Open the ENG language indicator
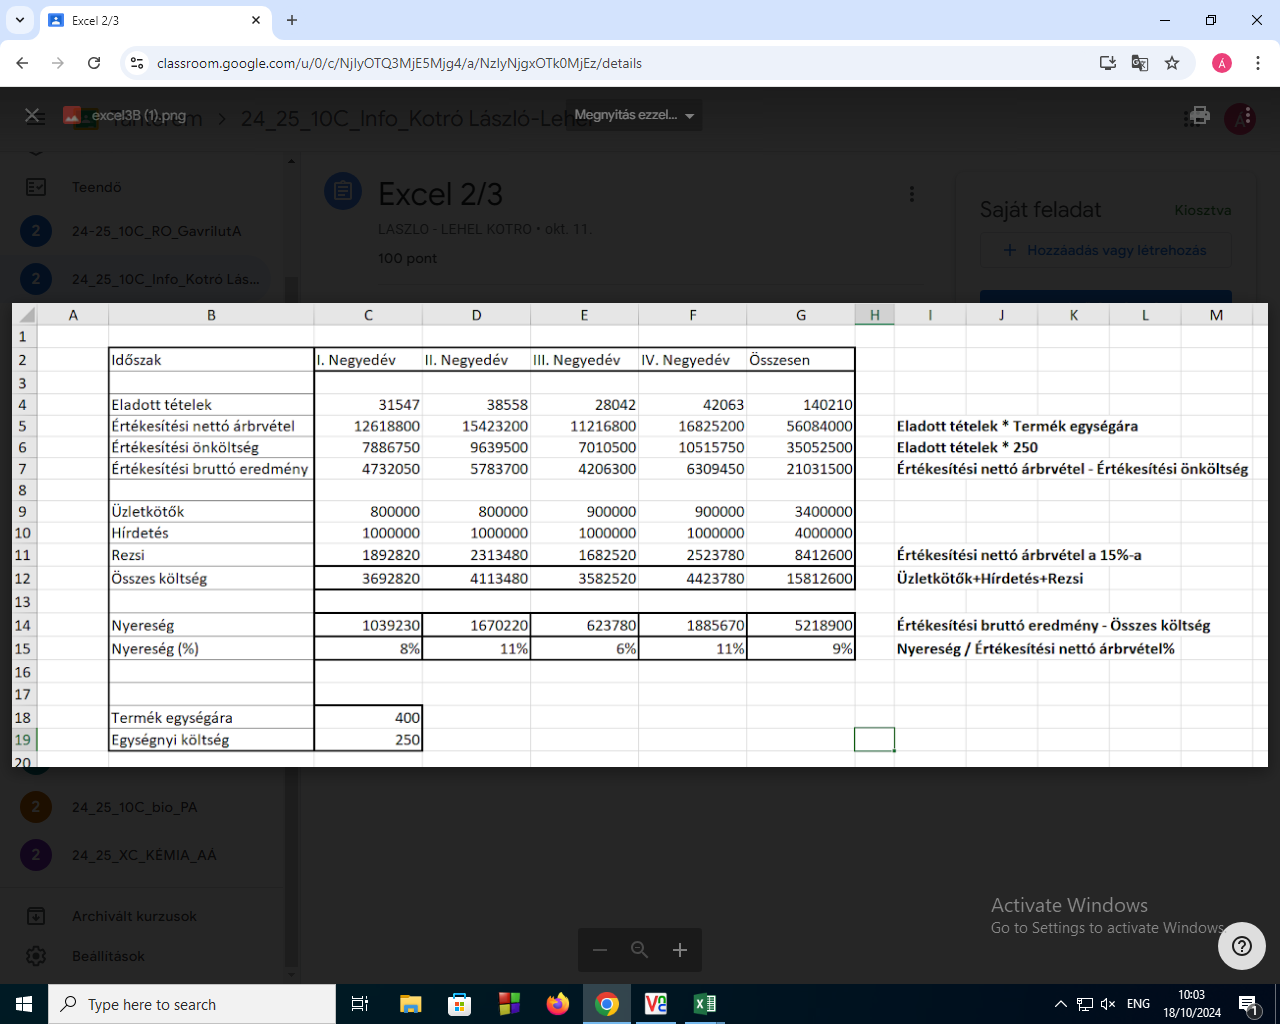 point(1138,1004)
